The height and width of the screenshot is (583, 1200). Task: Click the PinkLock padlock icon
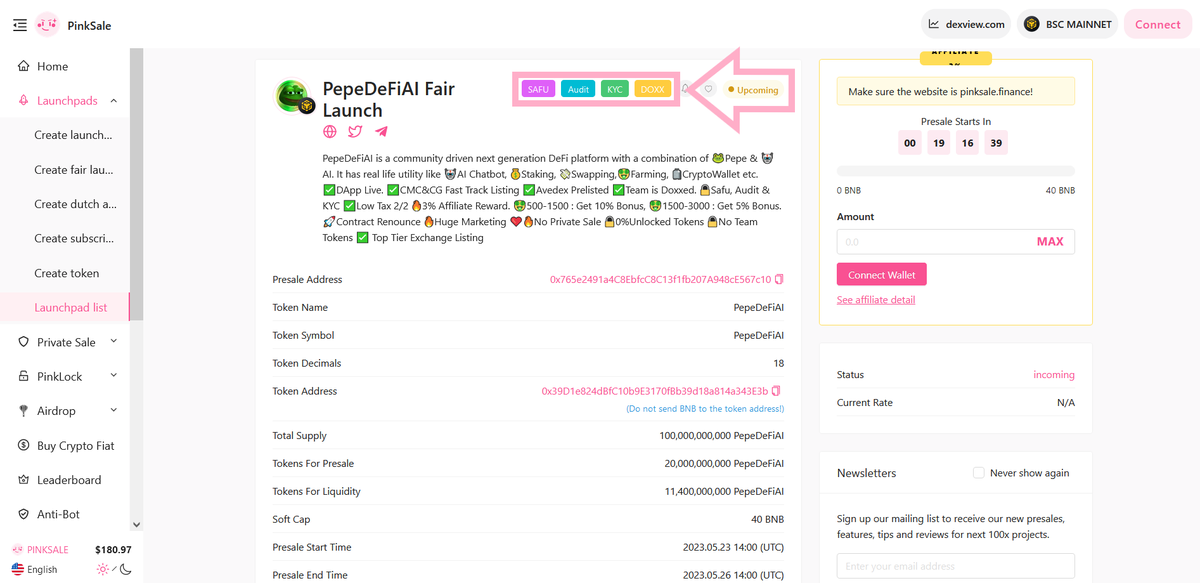coord(23,376)
